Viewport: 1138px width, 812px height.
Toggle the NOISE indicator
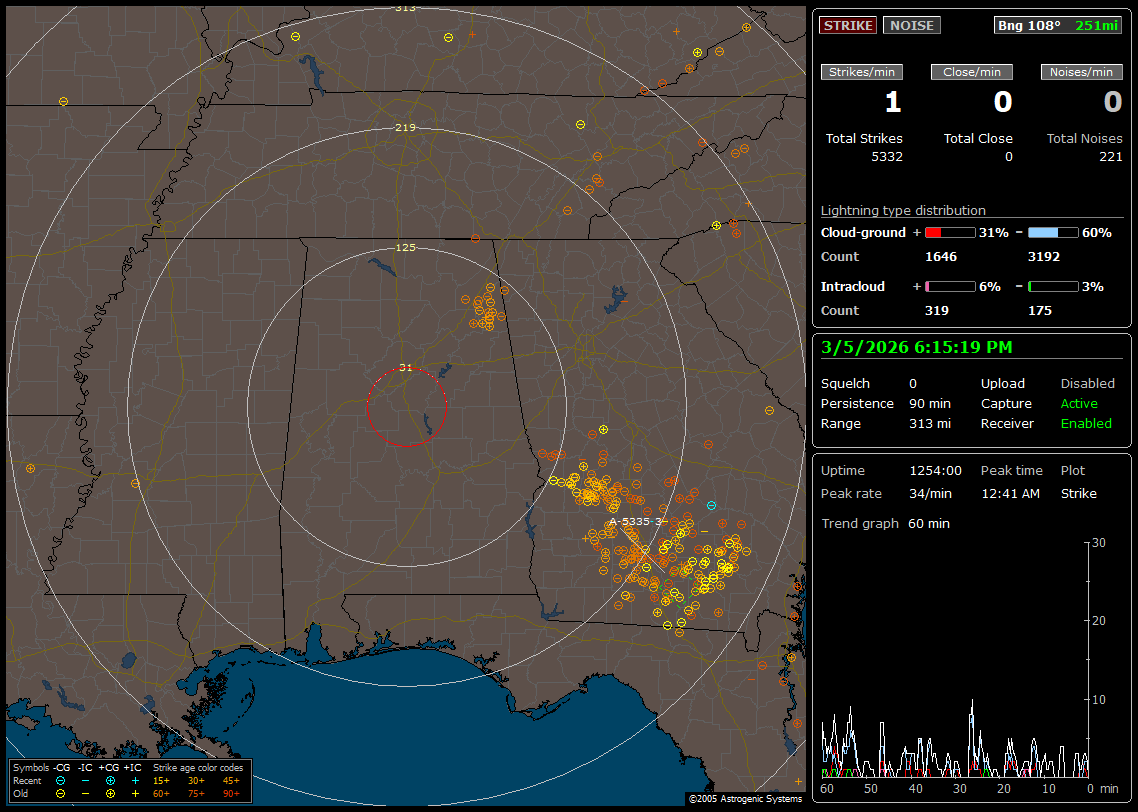point(911,25)
